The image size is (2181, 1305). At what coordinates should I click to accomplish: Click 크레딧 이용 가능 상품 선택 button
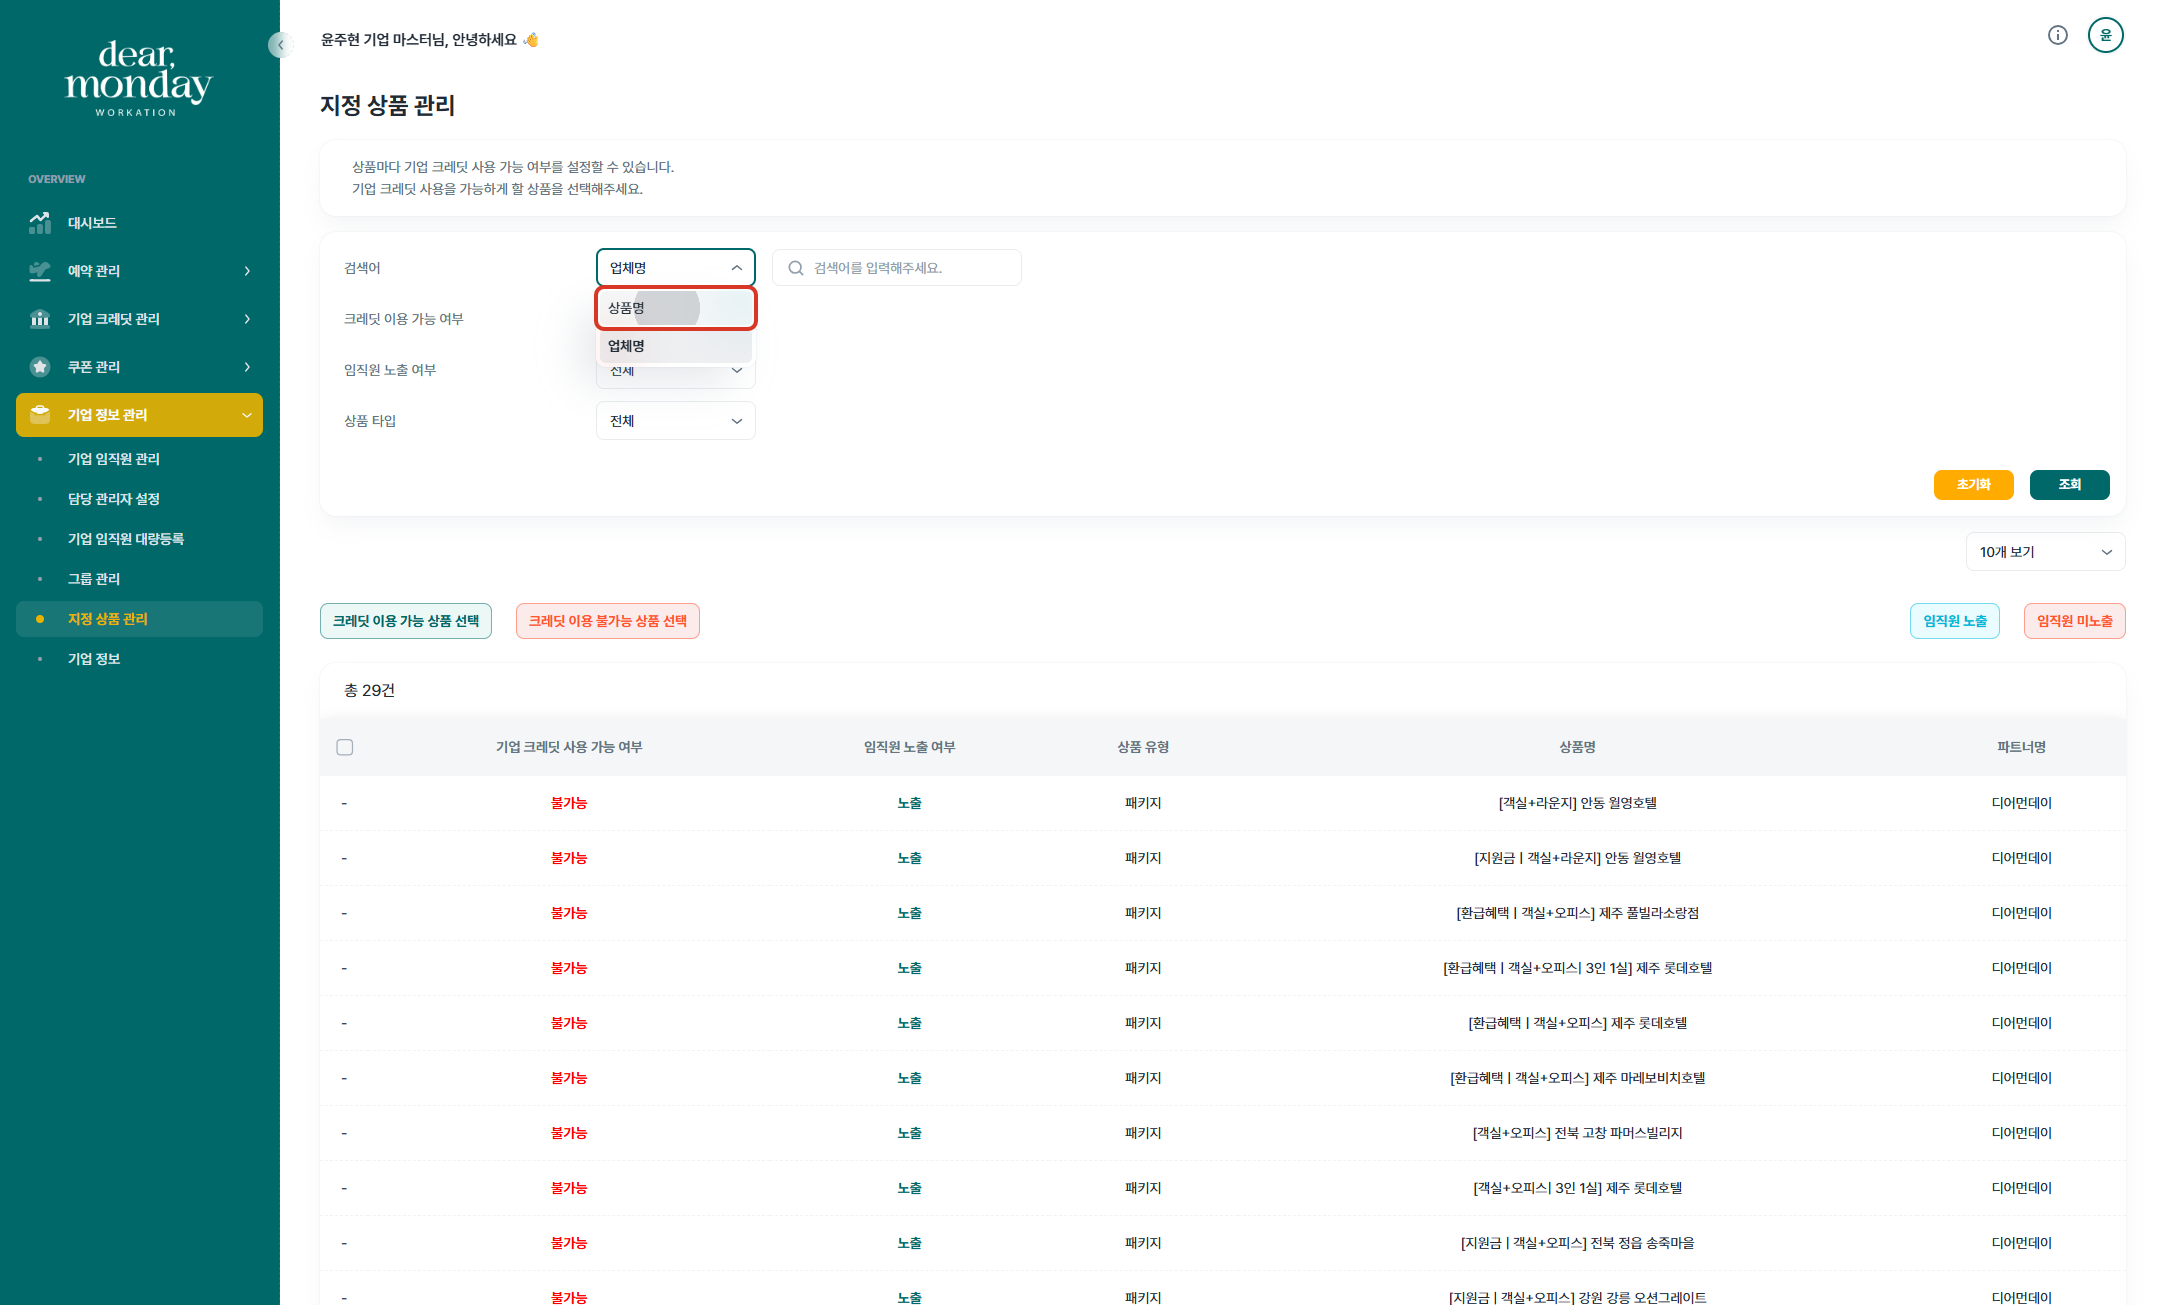pyautogui.click(x=405, y=621)
